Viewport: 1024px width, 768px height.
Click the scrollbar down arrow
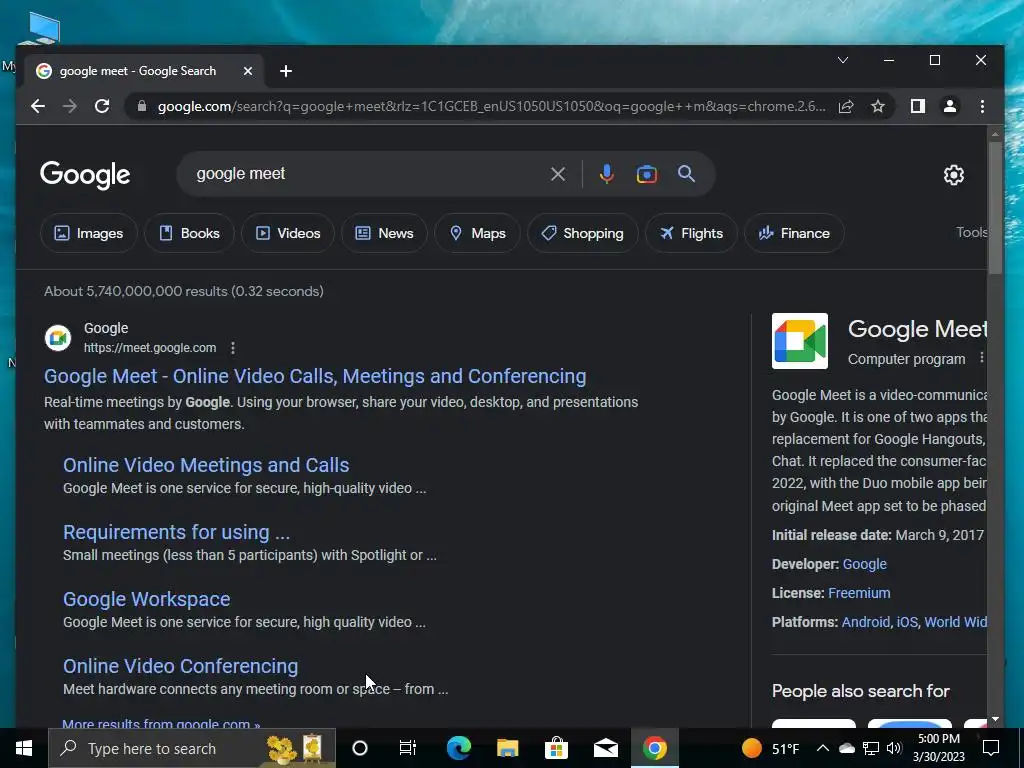coord(995,719)
